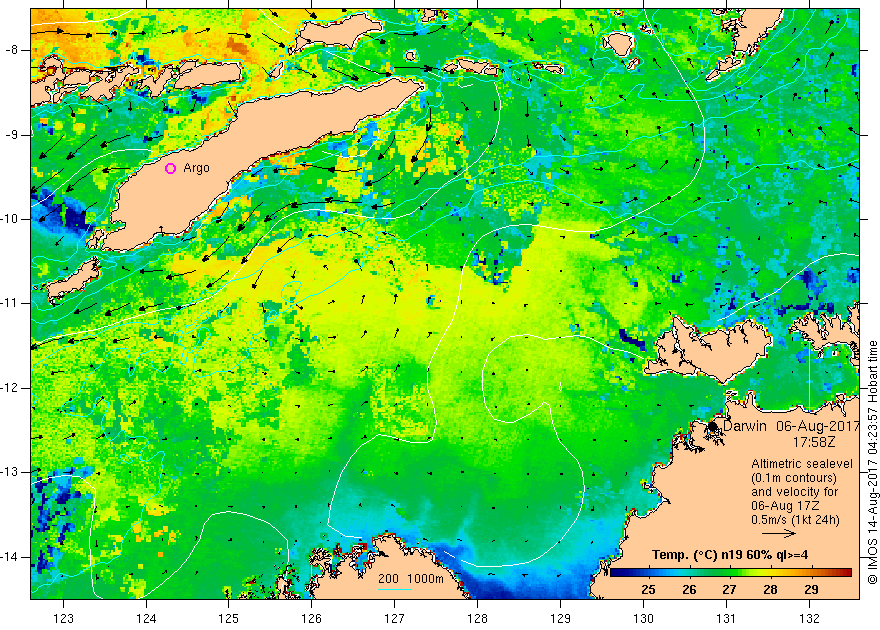The height and width of the screenshot is (630, 880).
Task: Click longitude axis label '124'
Action: [146, 619]
